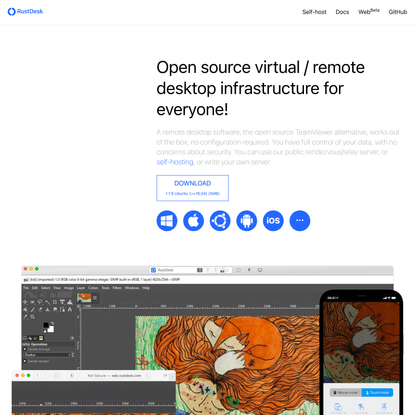Click the GIMP File menu in the screenshot

click(x=26, y=288)
